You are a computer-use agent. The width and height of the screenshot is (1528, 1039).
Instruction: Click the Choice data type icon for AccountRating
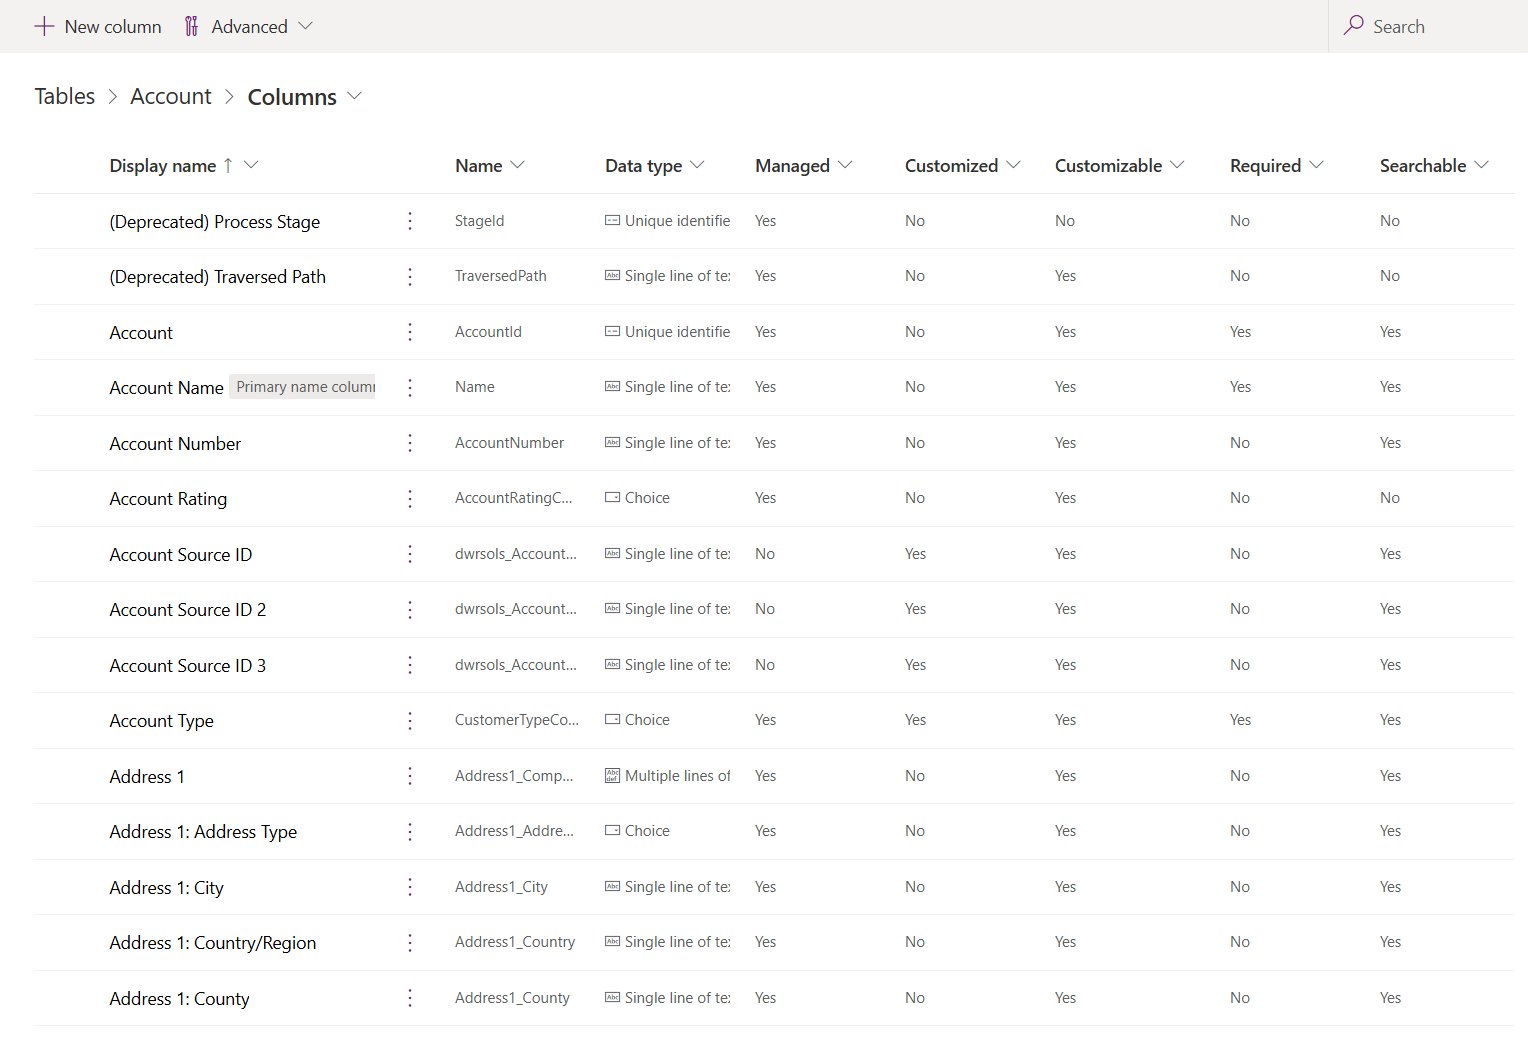(x=613, y=497)
